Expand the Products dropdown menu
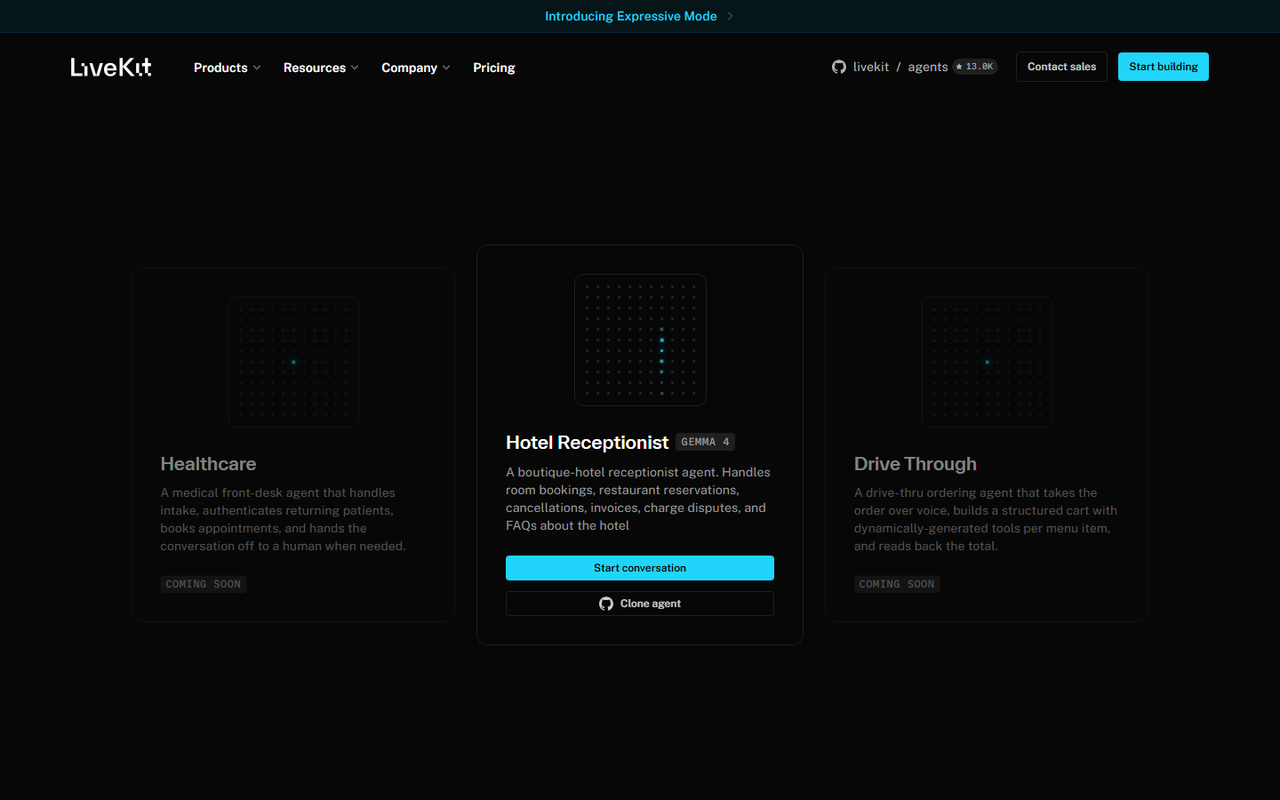Screen dimensions: 1280x800 tap(227, 68)
